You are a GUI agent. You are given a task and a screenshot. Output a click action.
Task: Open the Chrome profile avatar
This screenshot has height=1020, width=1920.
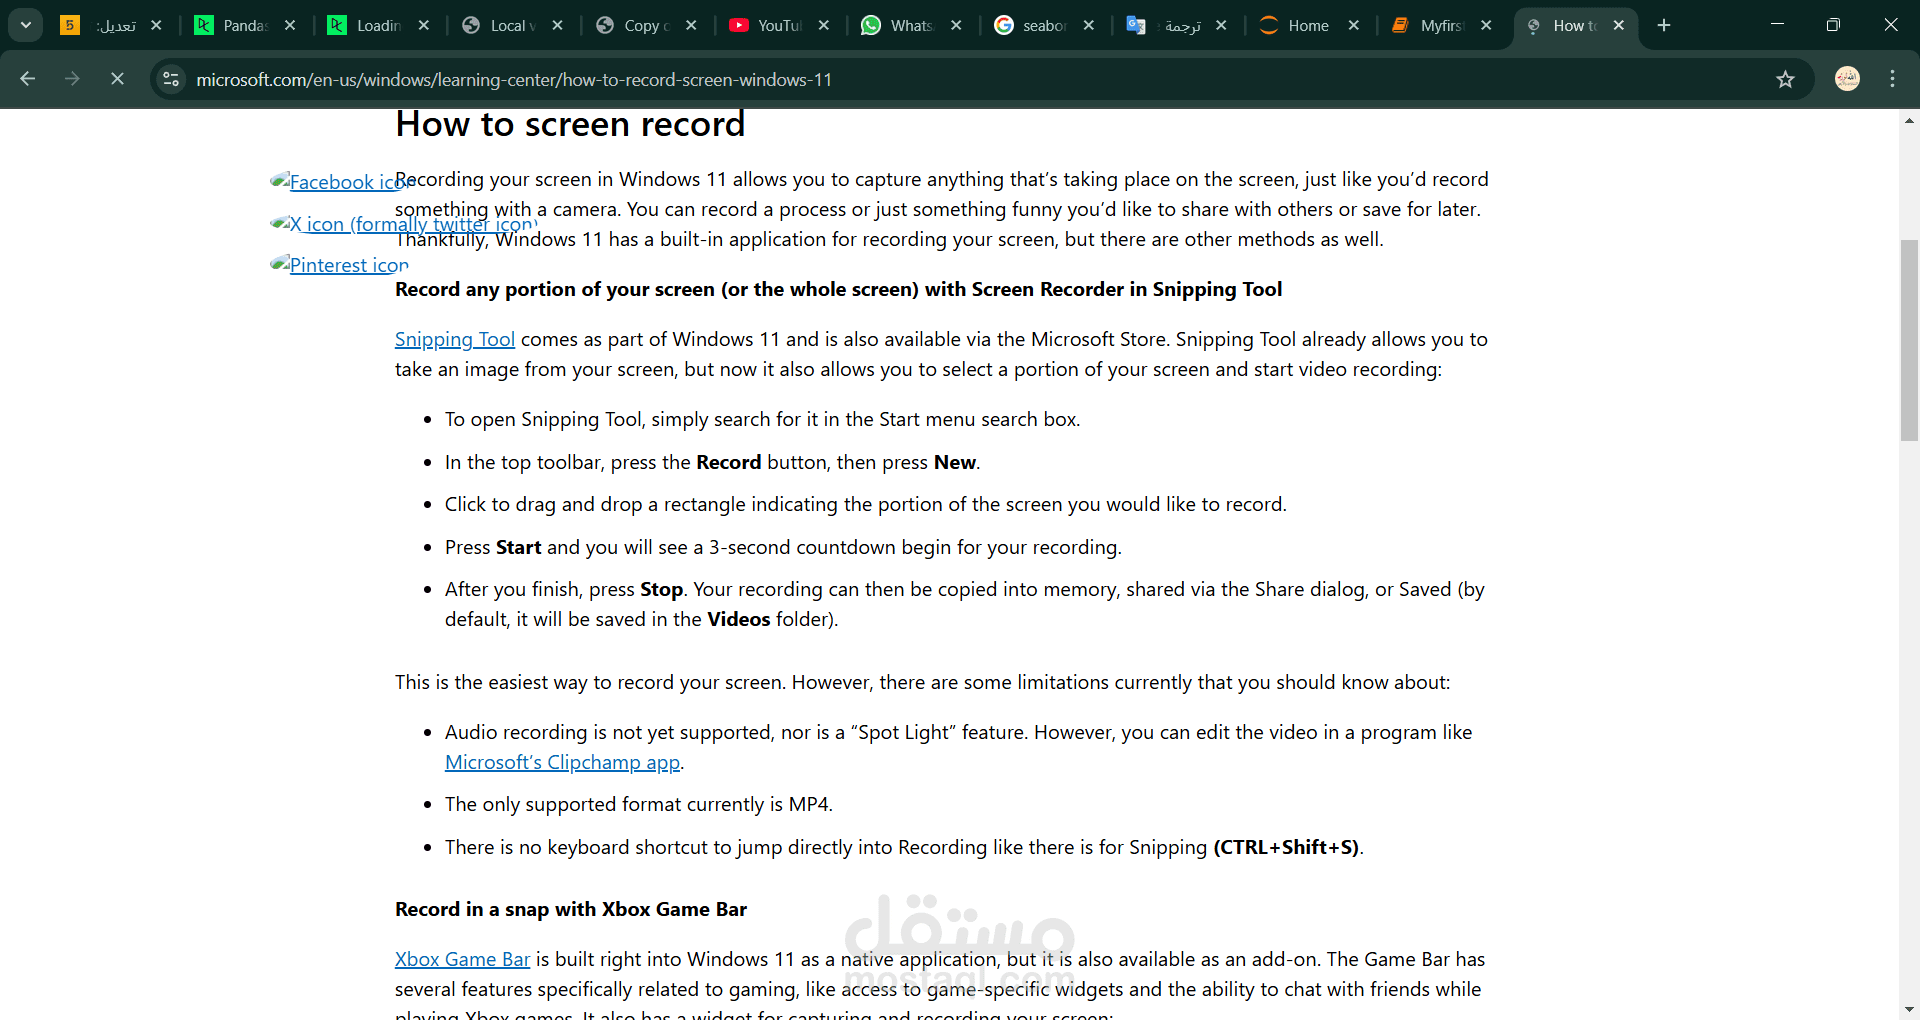[1848, 79]
